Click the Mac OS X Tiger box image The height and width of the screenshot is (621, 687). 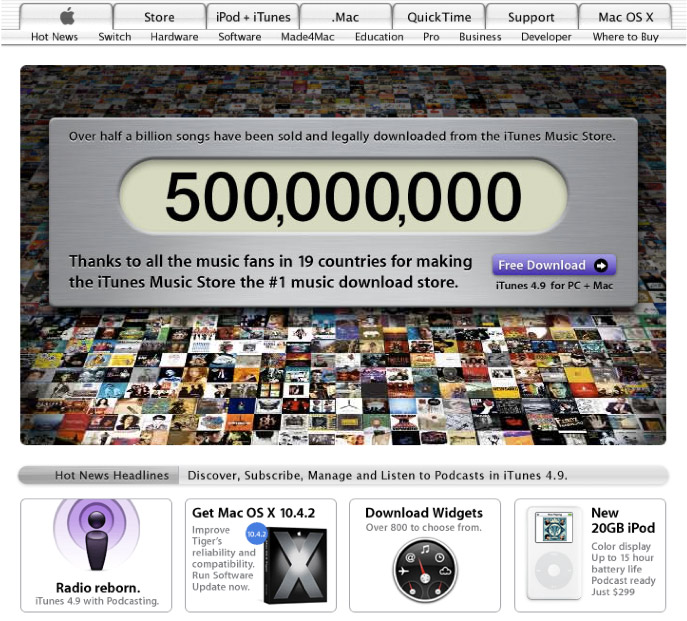coord(296,565)
